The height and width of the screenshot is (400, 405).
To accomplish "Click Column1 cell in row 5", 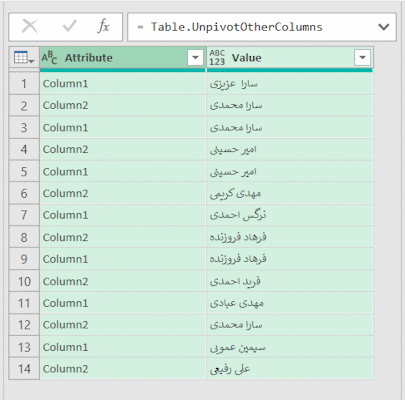I will click(x=122, y=171).
